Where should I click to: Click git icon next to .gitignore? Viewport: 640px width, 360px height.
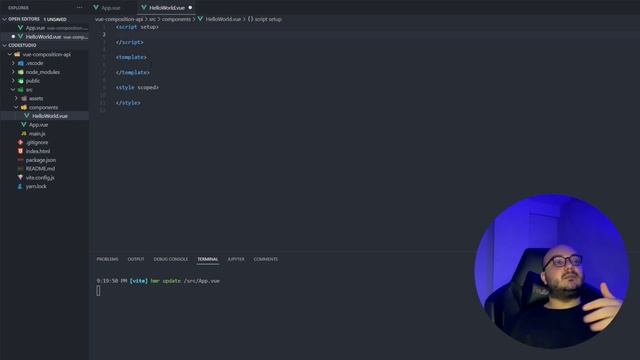(x=20, y=142)
